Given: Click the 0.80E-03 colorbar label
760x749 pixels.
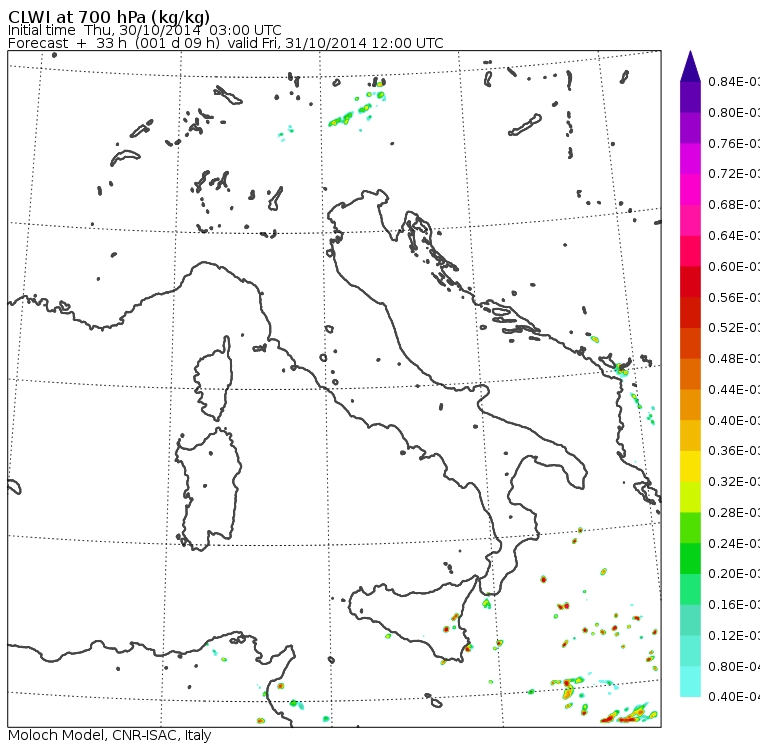Looking at the screenshot, I should (x=734, y=113).
